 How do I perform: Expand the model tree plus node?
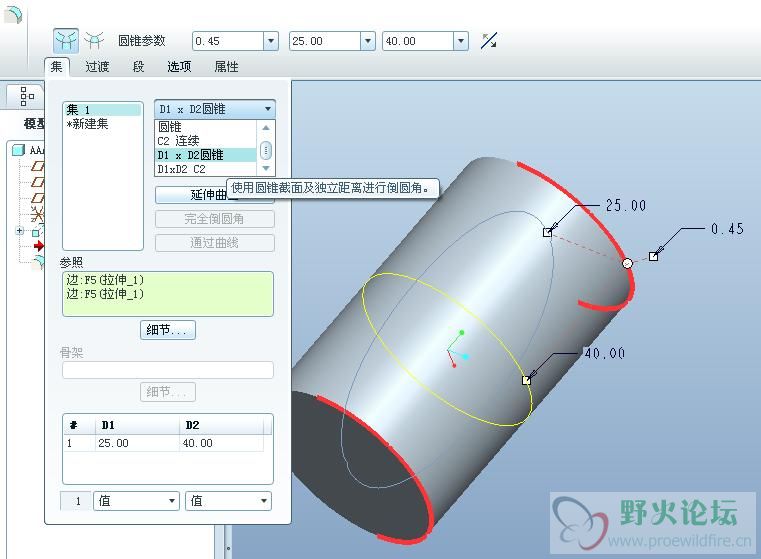pyautogui.click(x=19, y=230)
